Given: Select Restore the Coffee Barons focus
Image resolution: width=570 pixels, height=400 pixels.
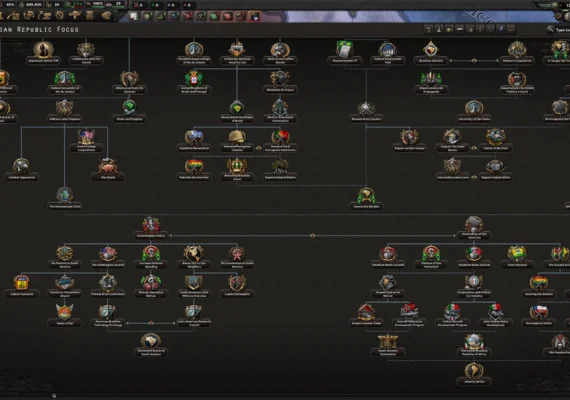Looking at the screenshot, I should click(x=280, y=53).
